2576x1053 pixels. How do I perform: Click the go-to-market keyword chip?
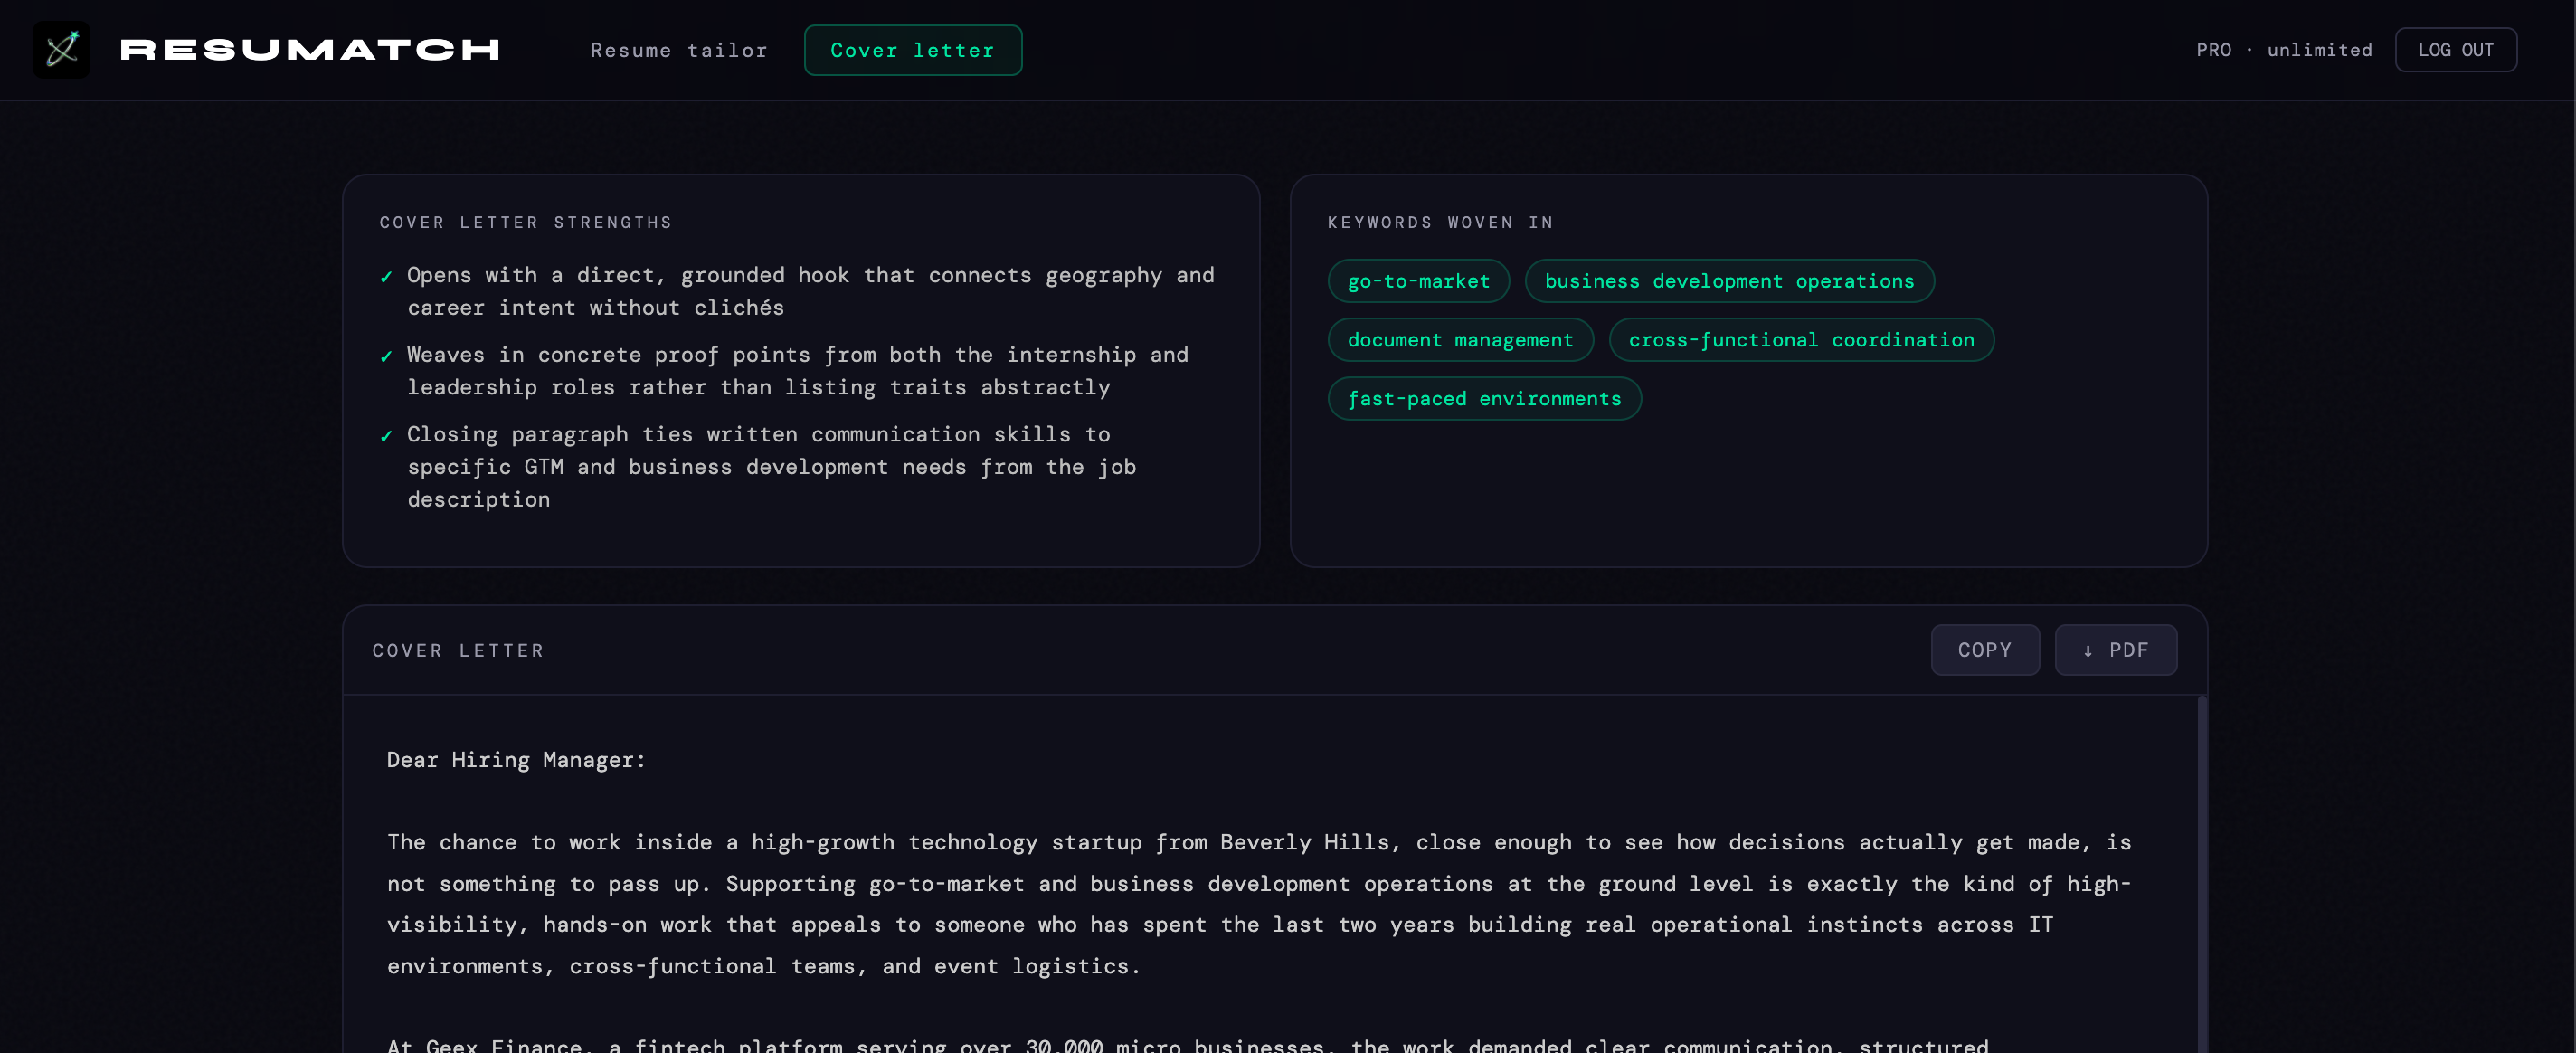pyautogui.click(x=1418, y=281)
